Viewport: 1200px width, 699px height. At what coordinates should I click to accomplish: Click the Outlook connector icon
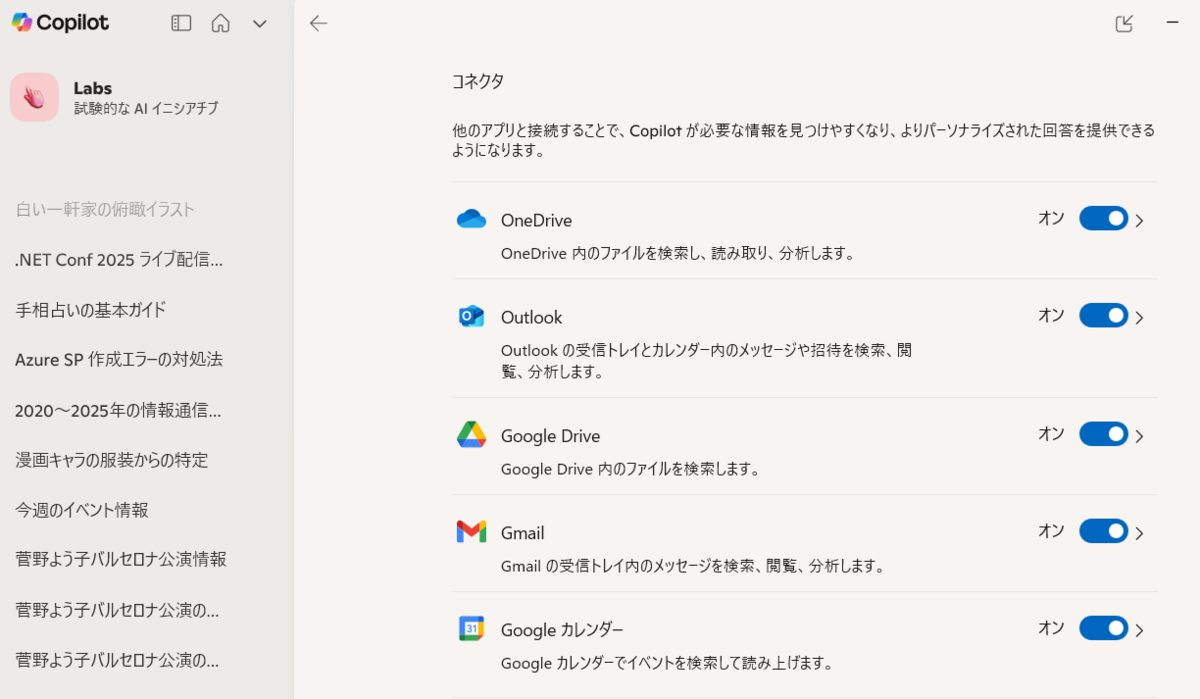pyautogui.click(x=471, y=316)
